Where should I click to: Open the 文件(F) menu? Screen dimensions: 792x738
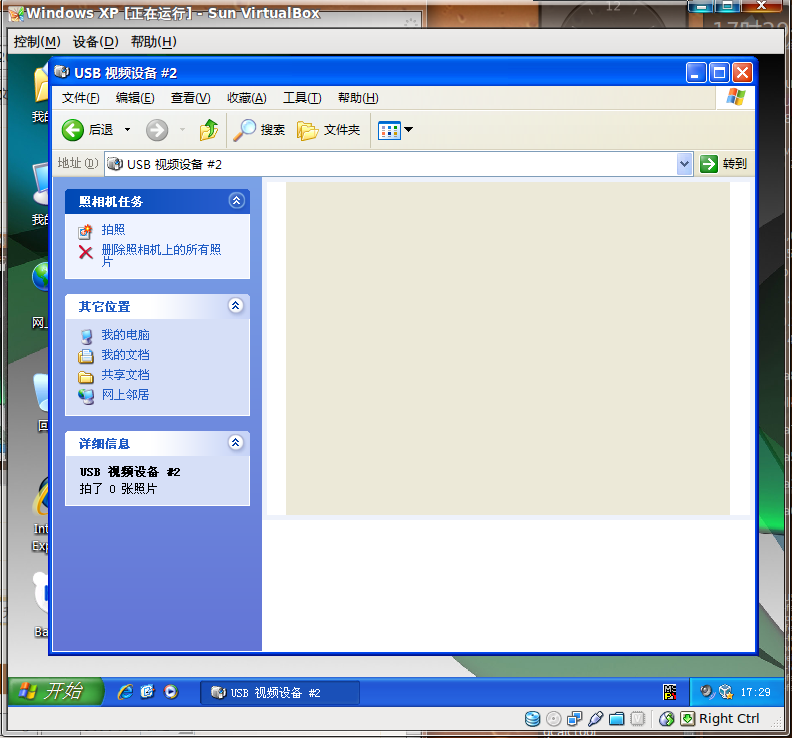coord(80,98)
